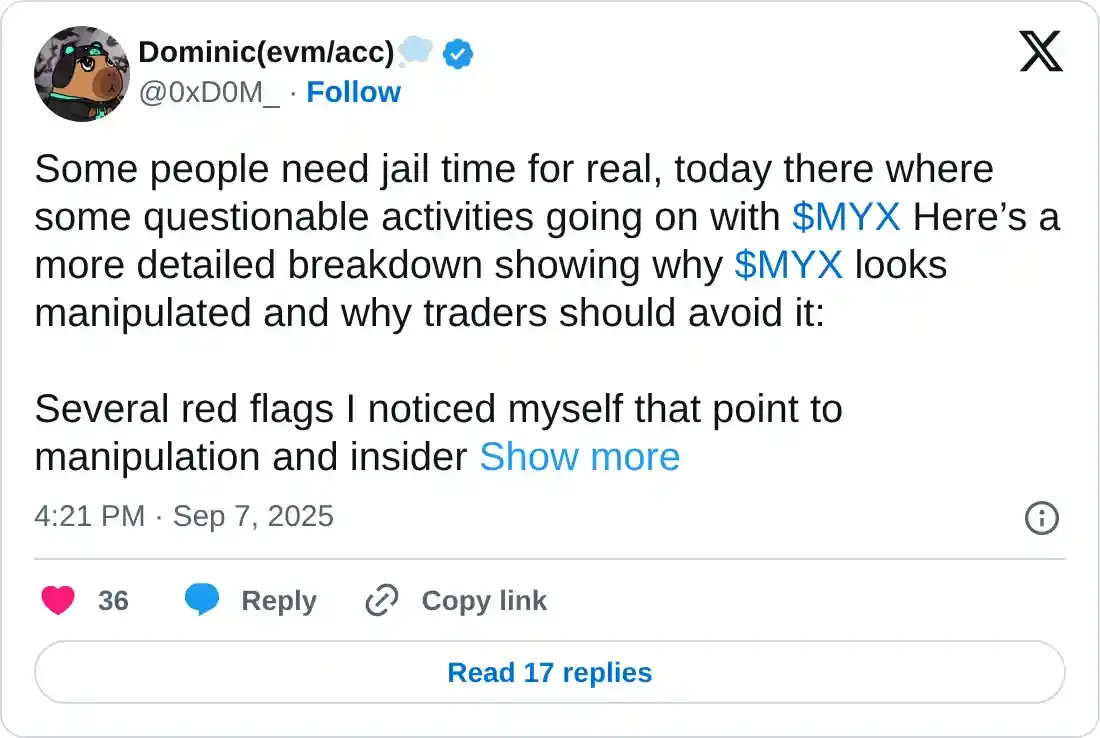Follow the @0xD0M_ account
1100x738 pixels.
353,92
